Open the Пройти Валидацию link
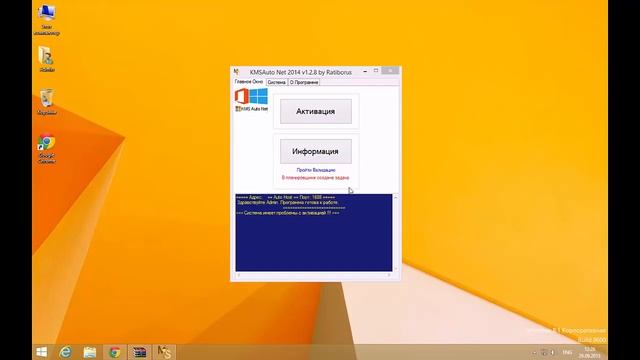This screenshot has width=640, height=360. 316,170
